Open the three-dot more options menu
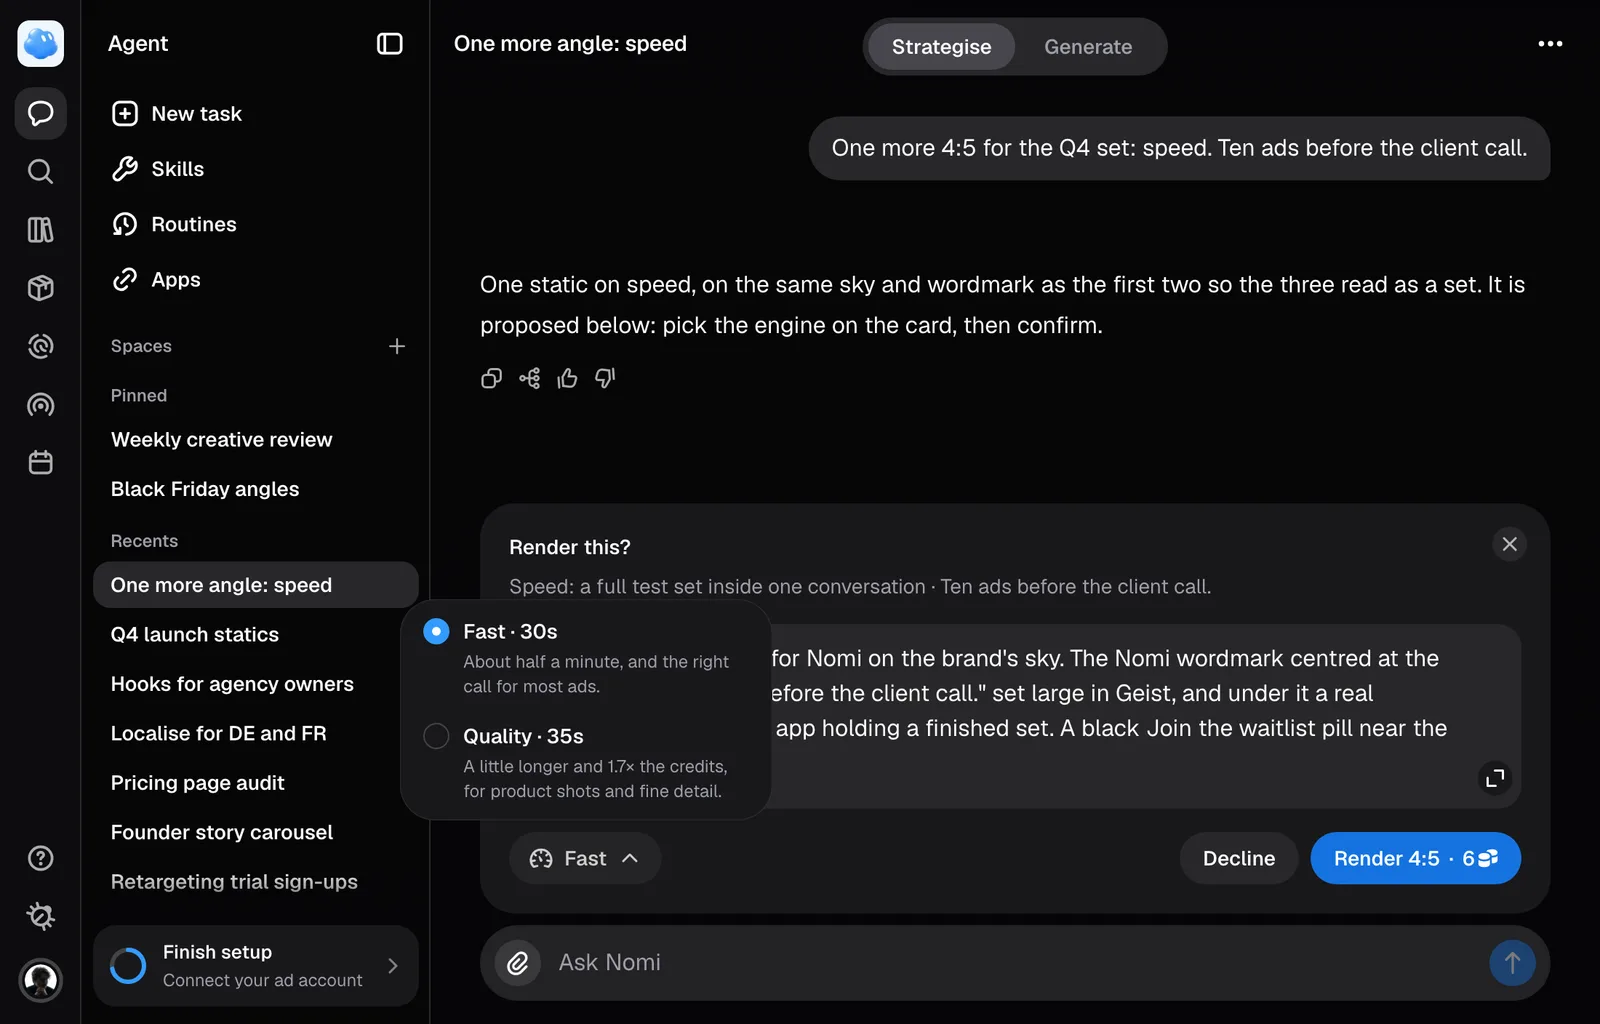 pos(1550,44)
